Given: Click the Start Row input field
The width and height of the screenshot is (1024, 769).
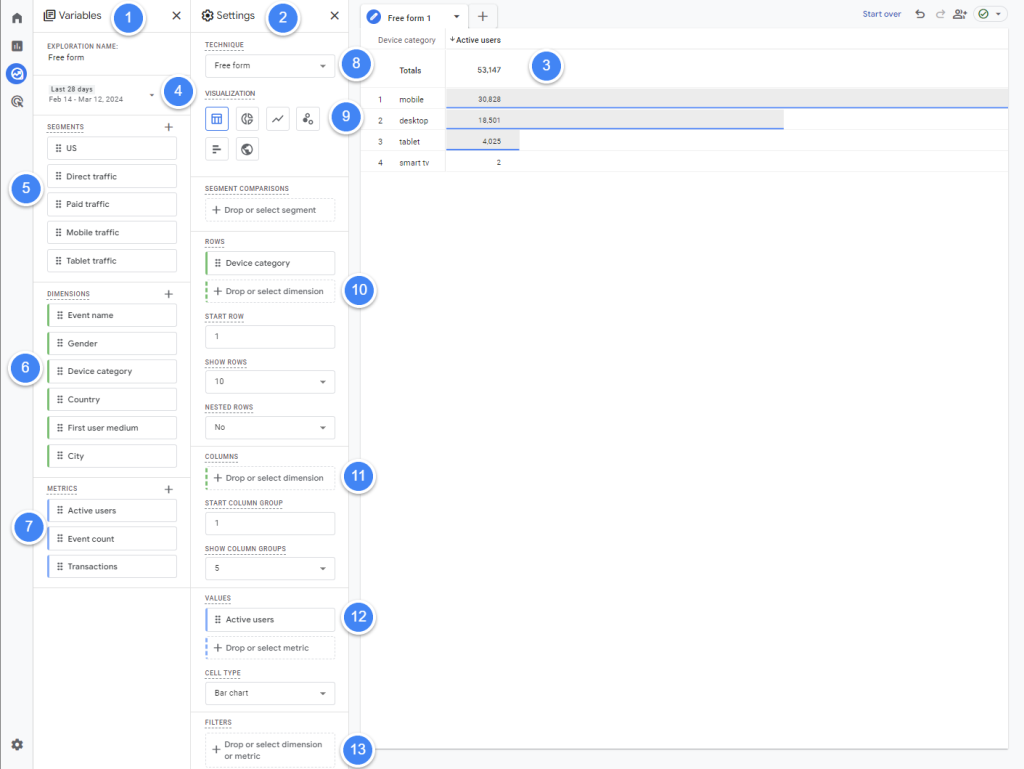Looking at the screenshot, I should (x=270, y=337).
